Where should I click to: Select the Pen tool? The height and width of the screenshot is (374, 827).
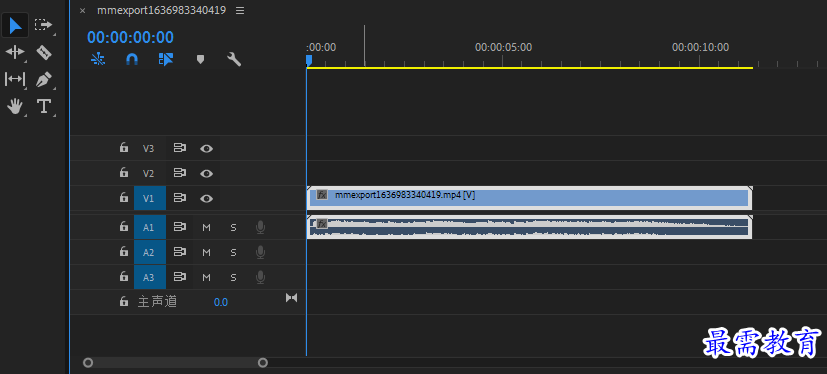tap(43, 80)
